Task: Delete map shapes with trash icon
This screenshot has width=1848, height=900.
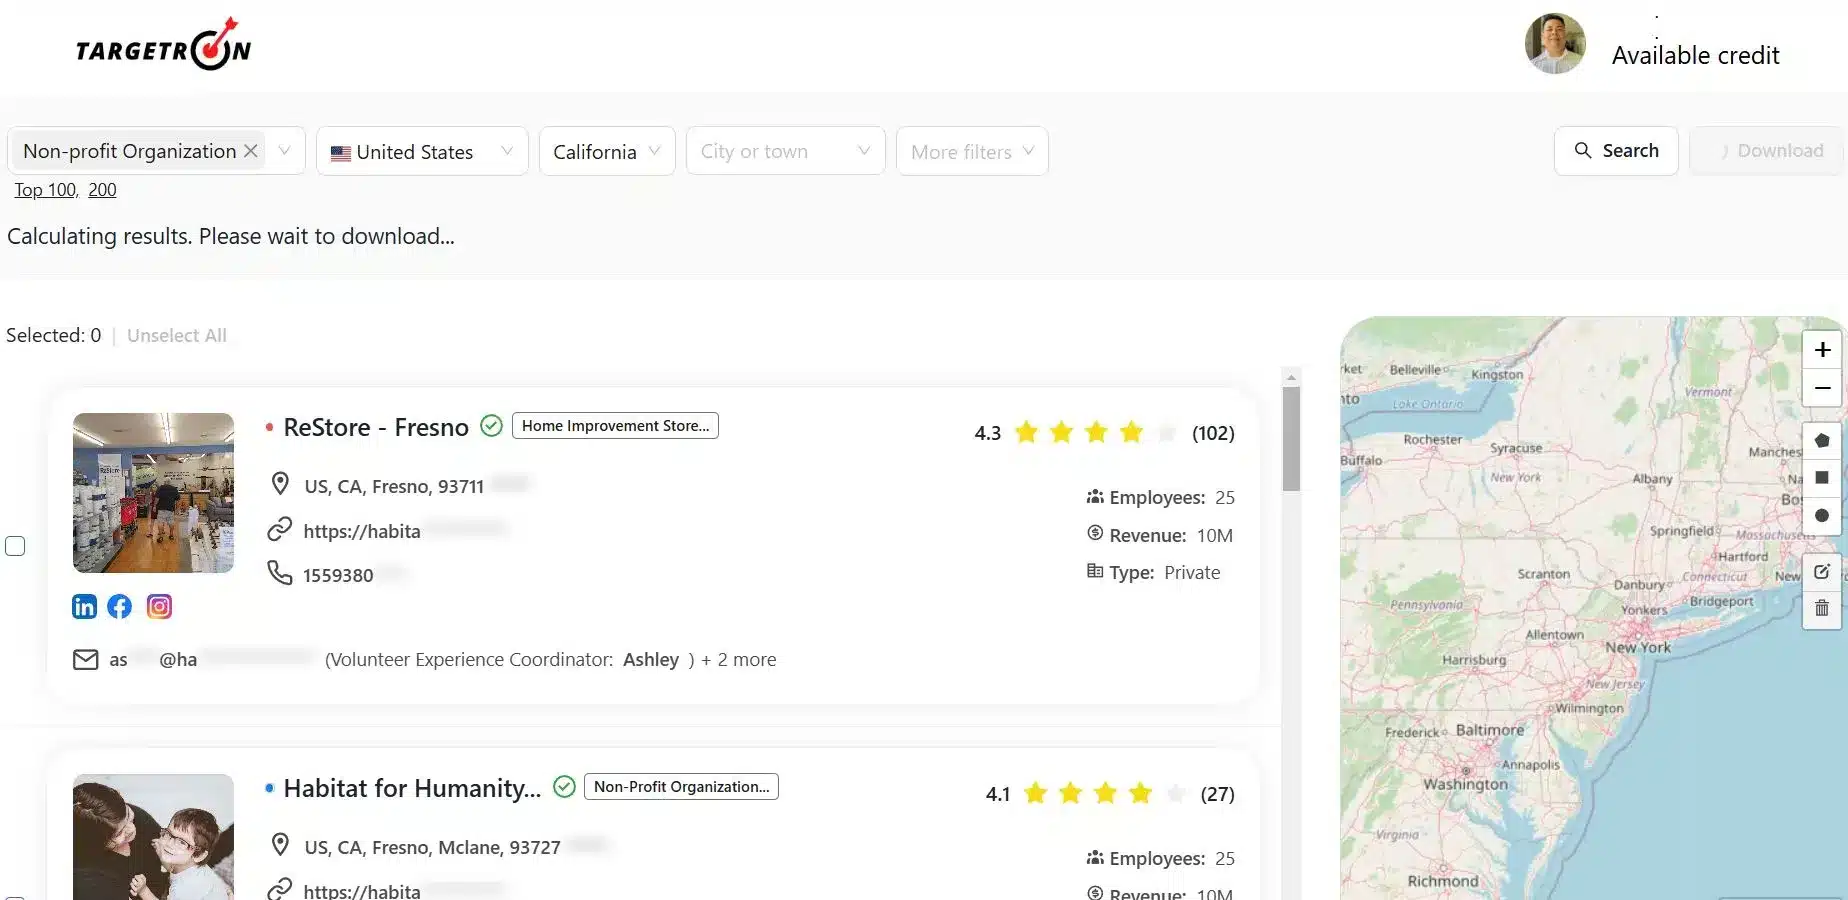Action: click(1822, 608)
